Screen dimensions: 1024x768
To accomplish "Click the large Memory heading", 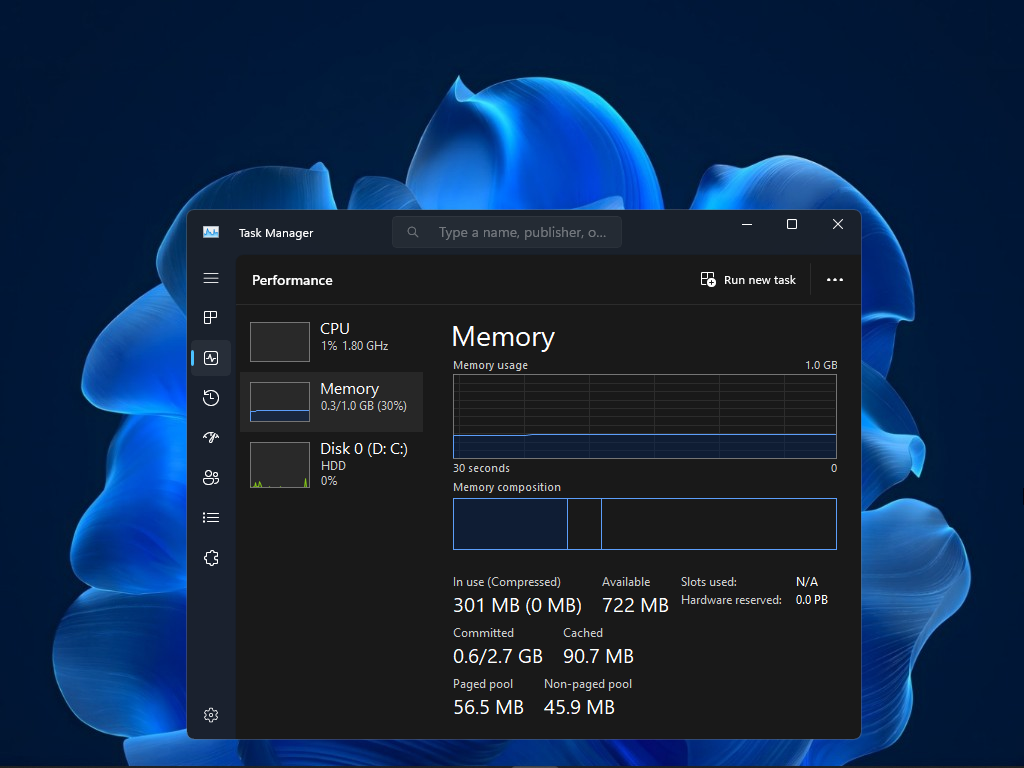I will (x=503, y=337).
